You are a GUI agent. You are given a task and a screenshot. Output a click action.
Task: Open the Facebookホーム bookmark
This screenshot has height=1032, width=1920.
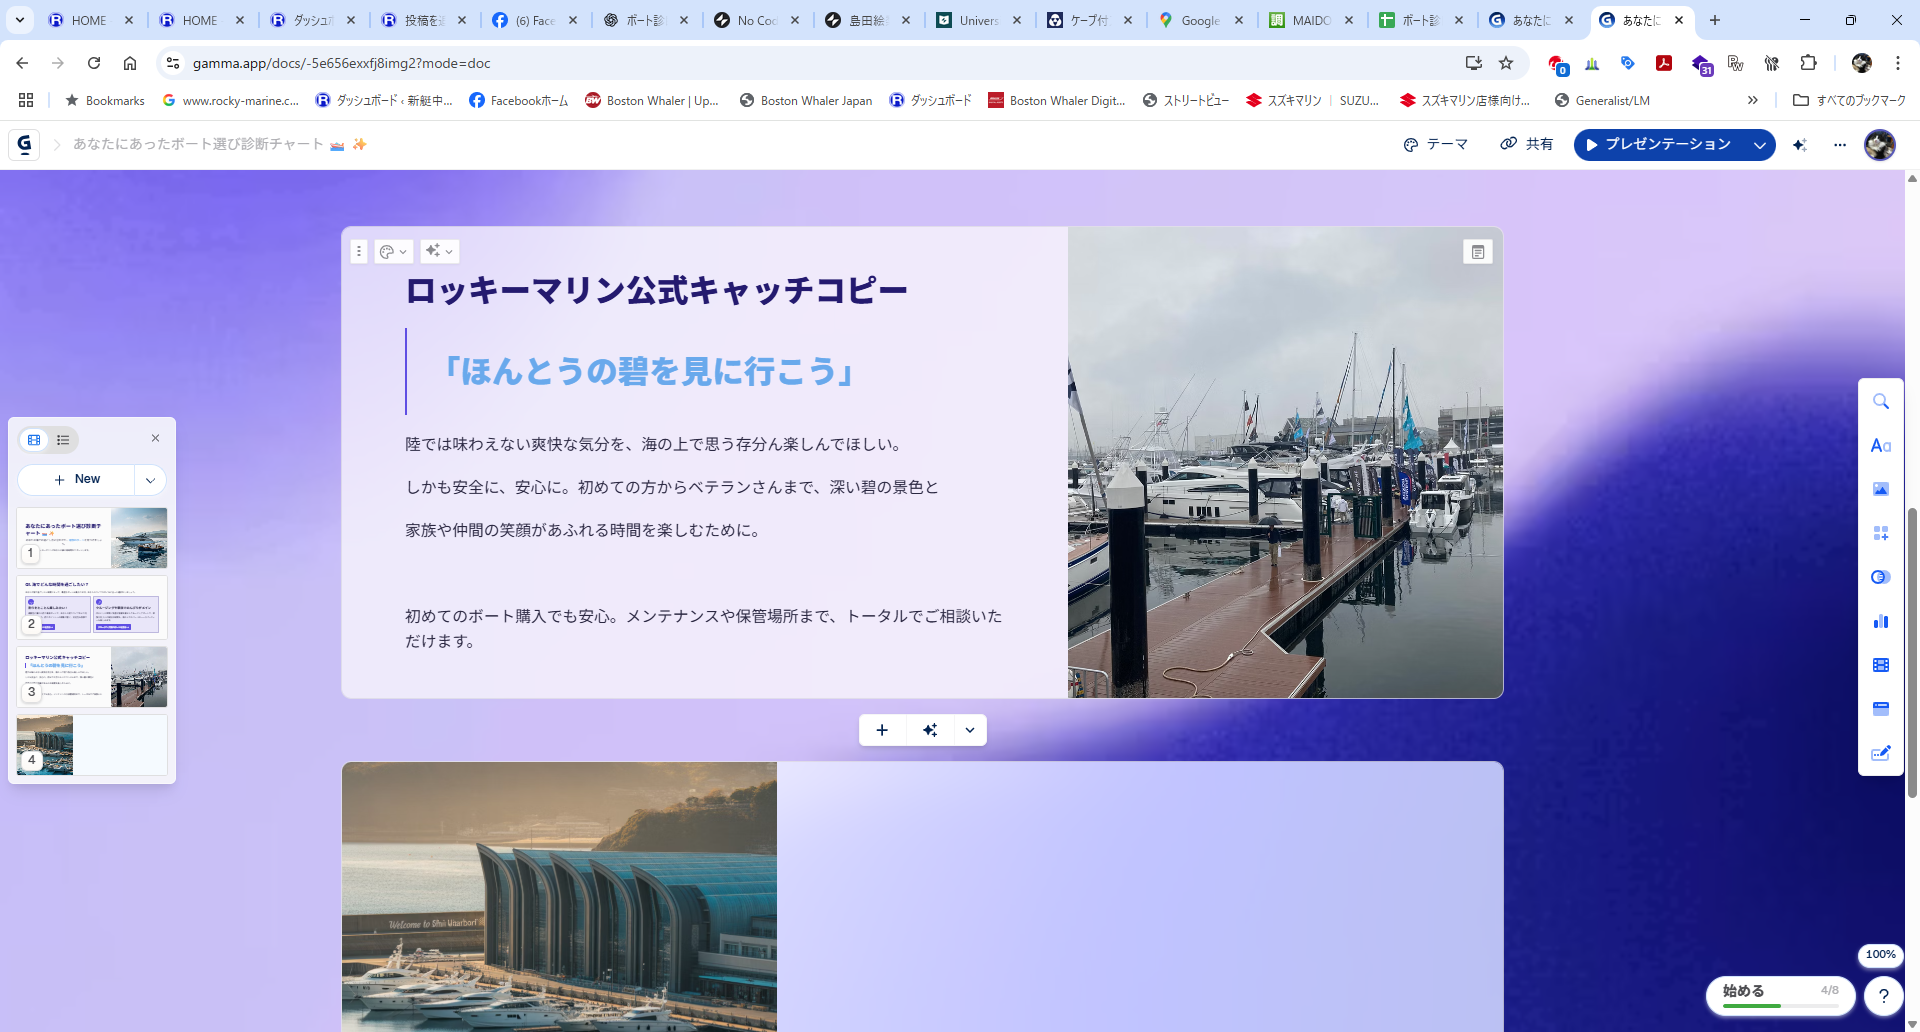(518, 100)
